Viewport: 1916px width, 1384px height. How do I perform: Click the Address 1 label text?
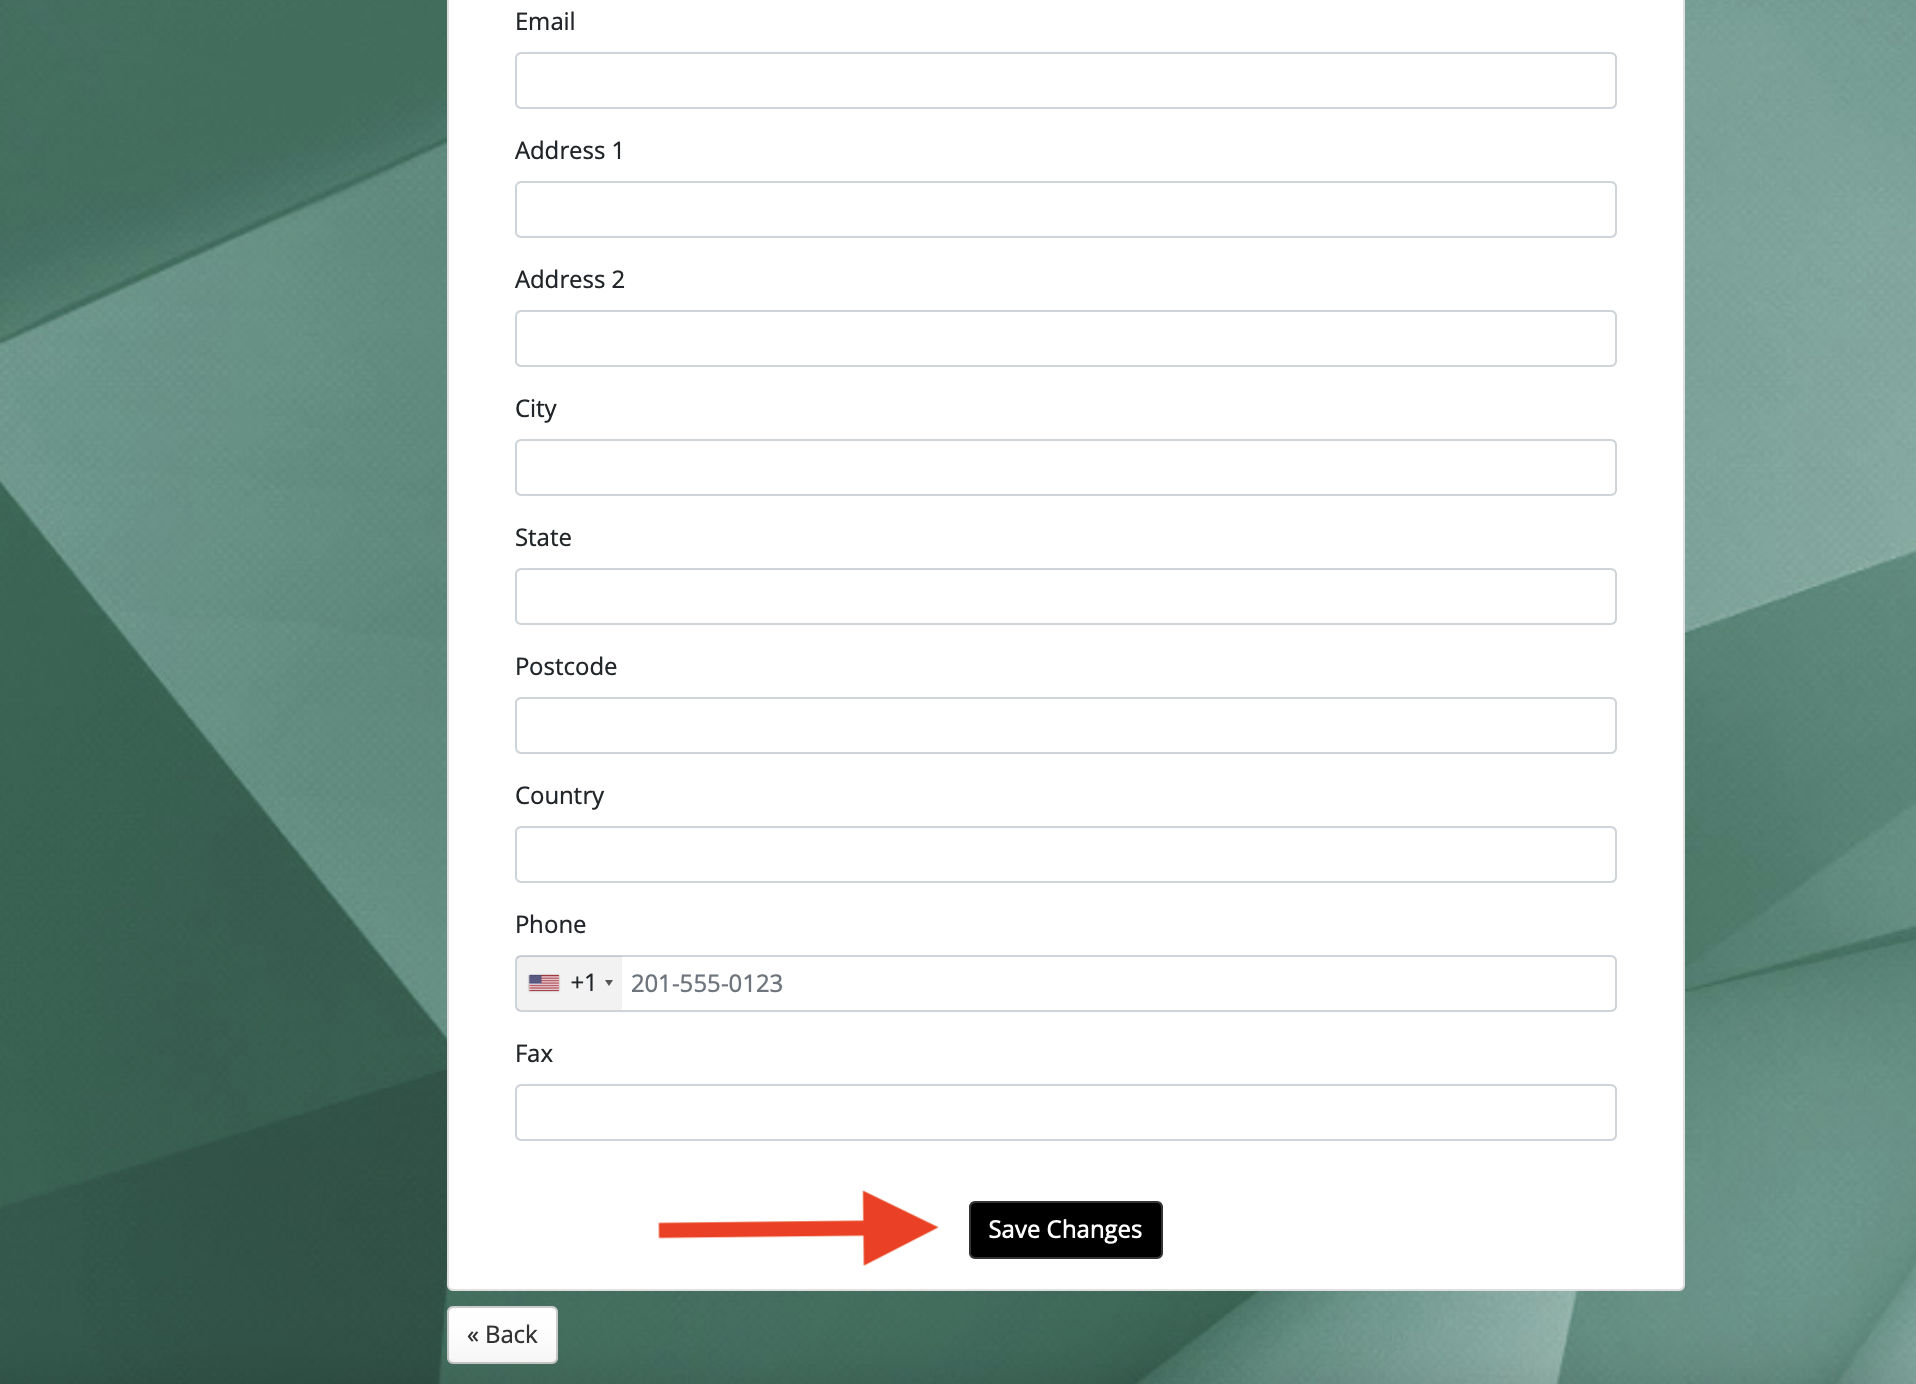[x=569, y=151]
